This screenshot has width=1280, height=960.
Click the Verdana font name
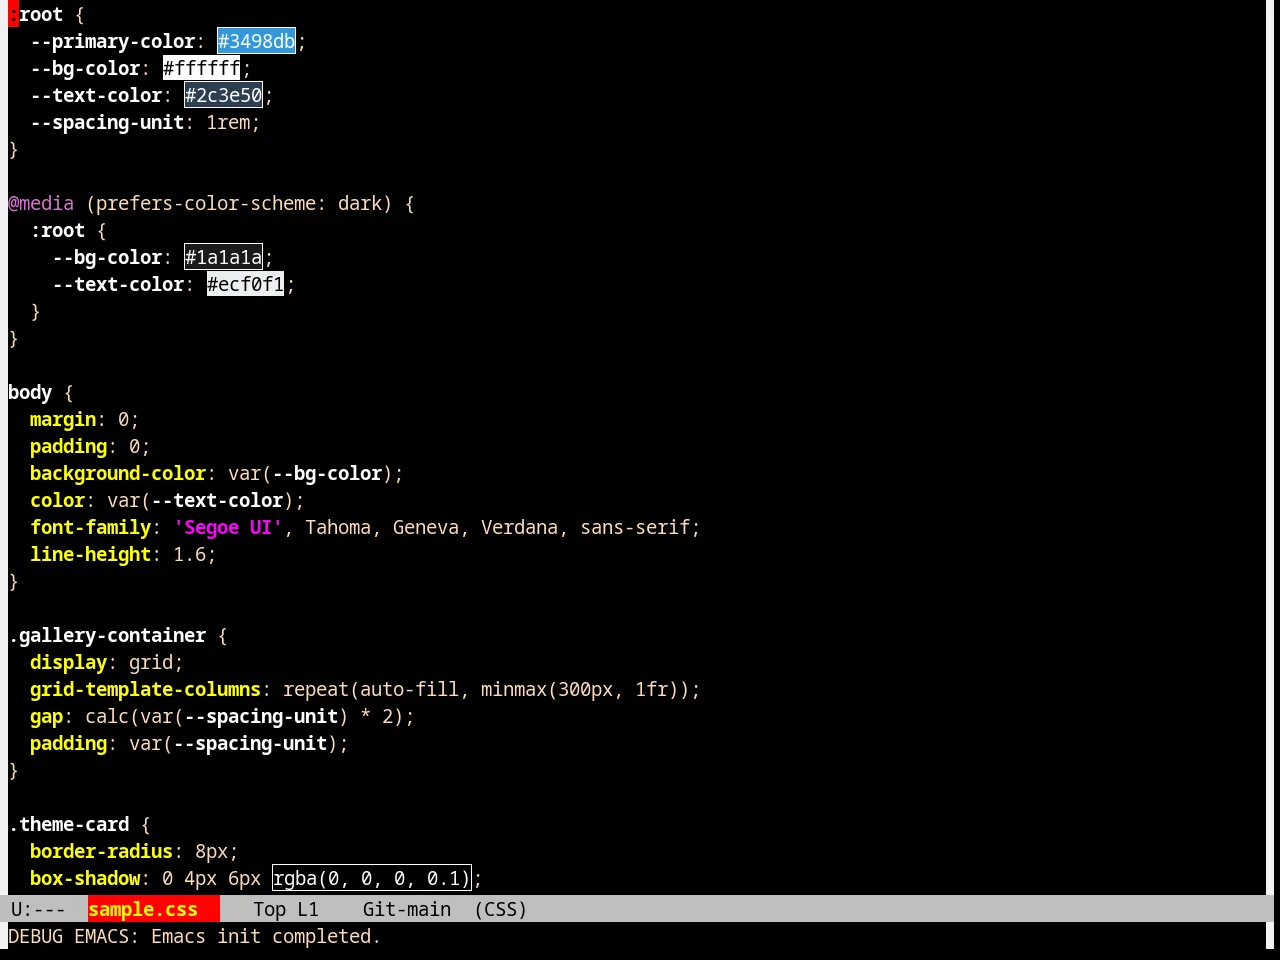point(519,527)
